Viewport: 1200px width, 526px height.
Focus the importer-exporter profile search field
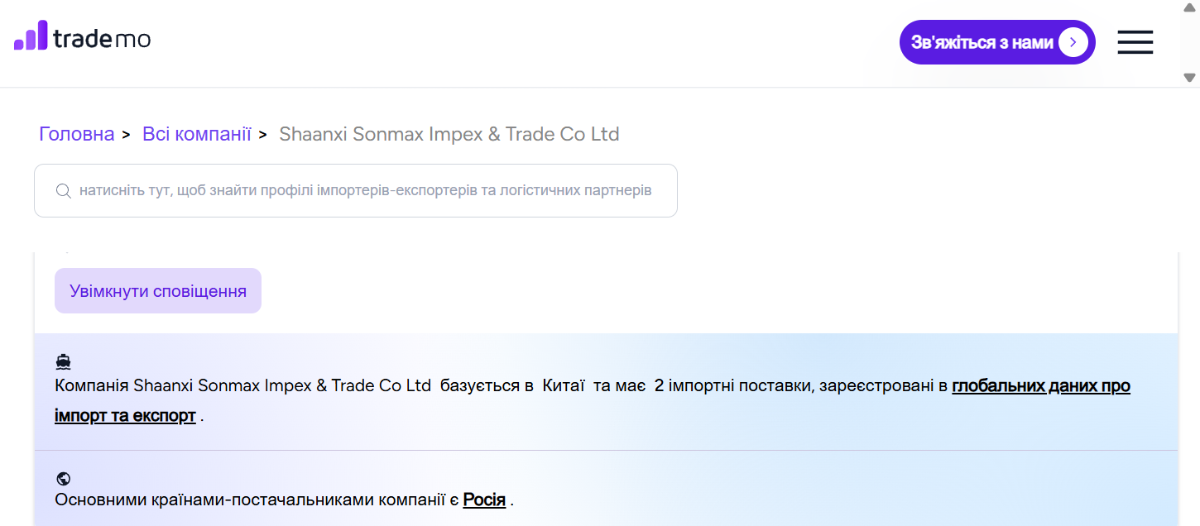point(365,190)
